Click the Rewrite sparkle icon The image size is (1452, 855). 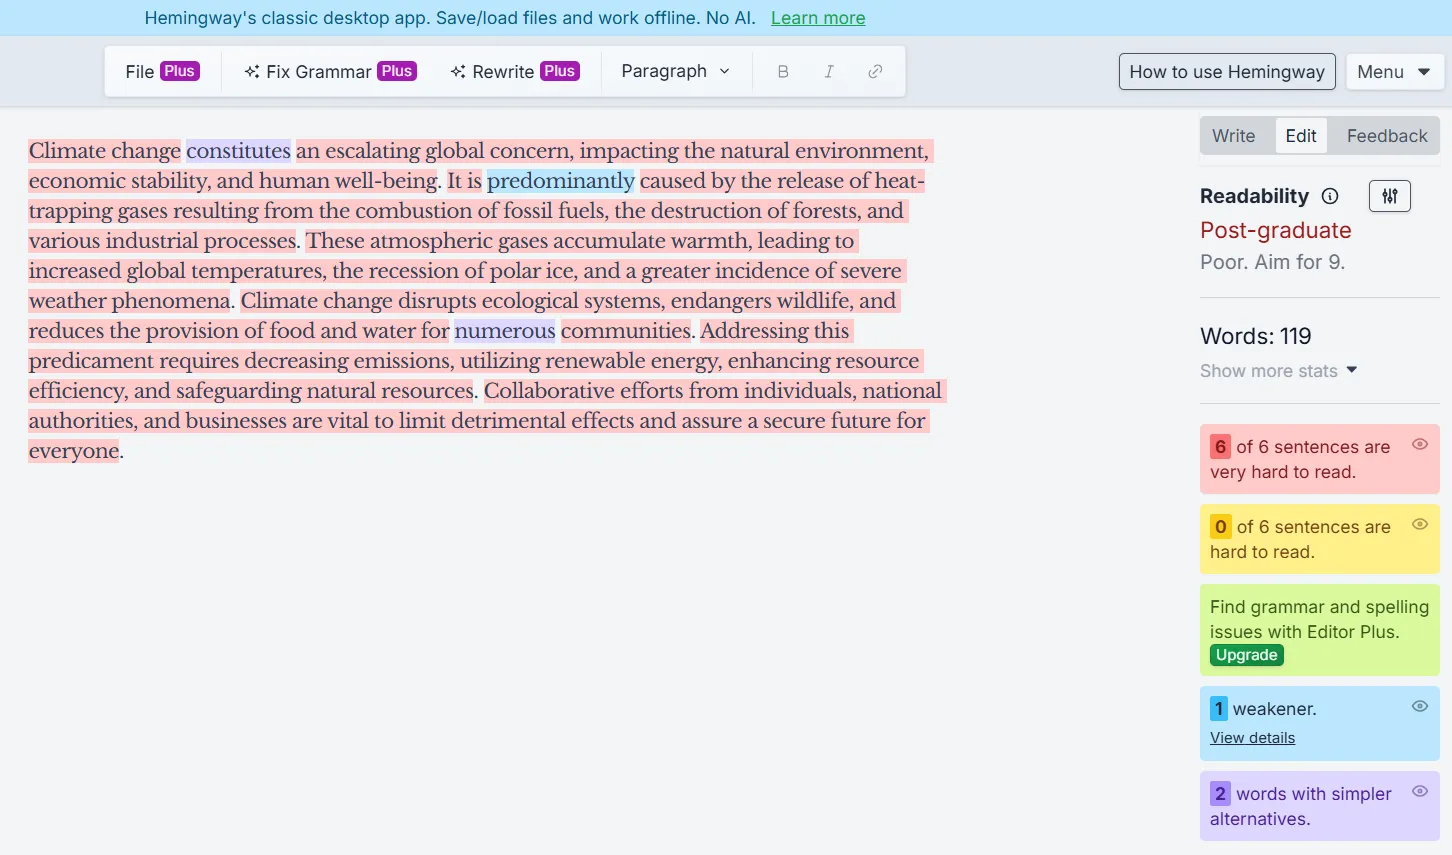[x=459, y=71]
